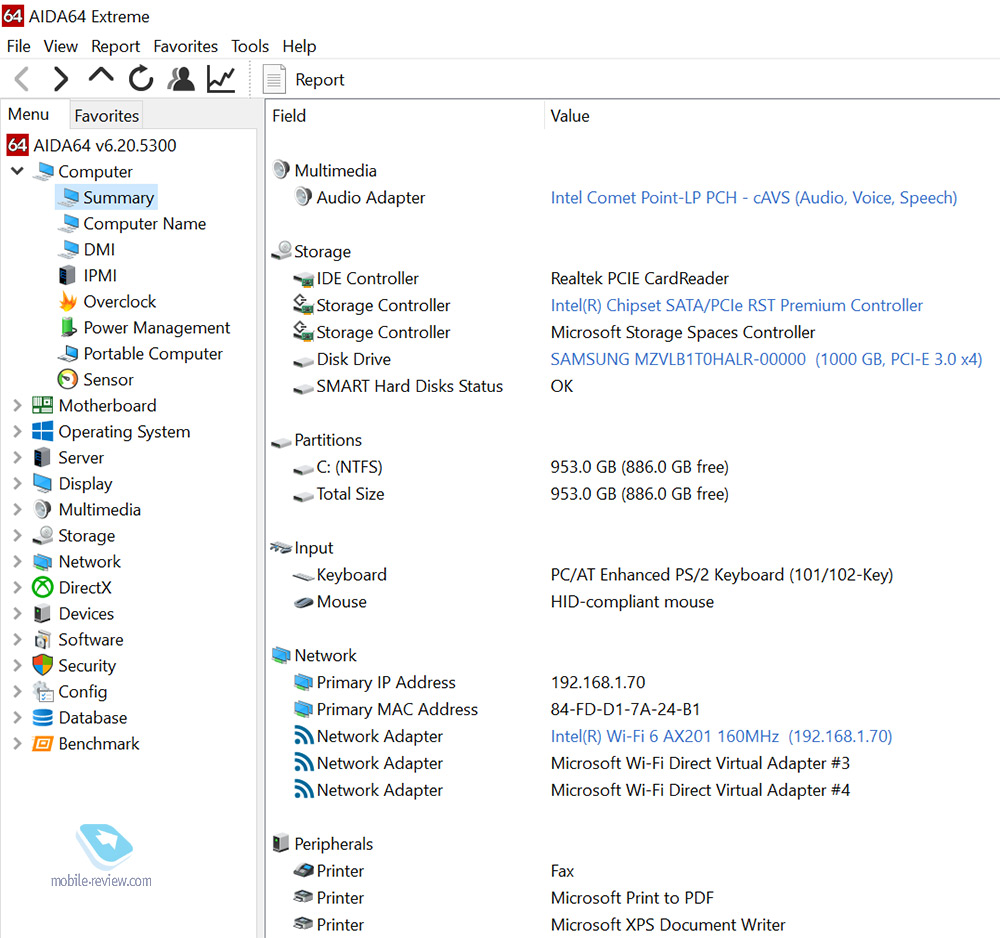This screenshot has width=1000, height=938.
Task: Open the user profile toolbar icon
Action: [181, 79]
